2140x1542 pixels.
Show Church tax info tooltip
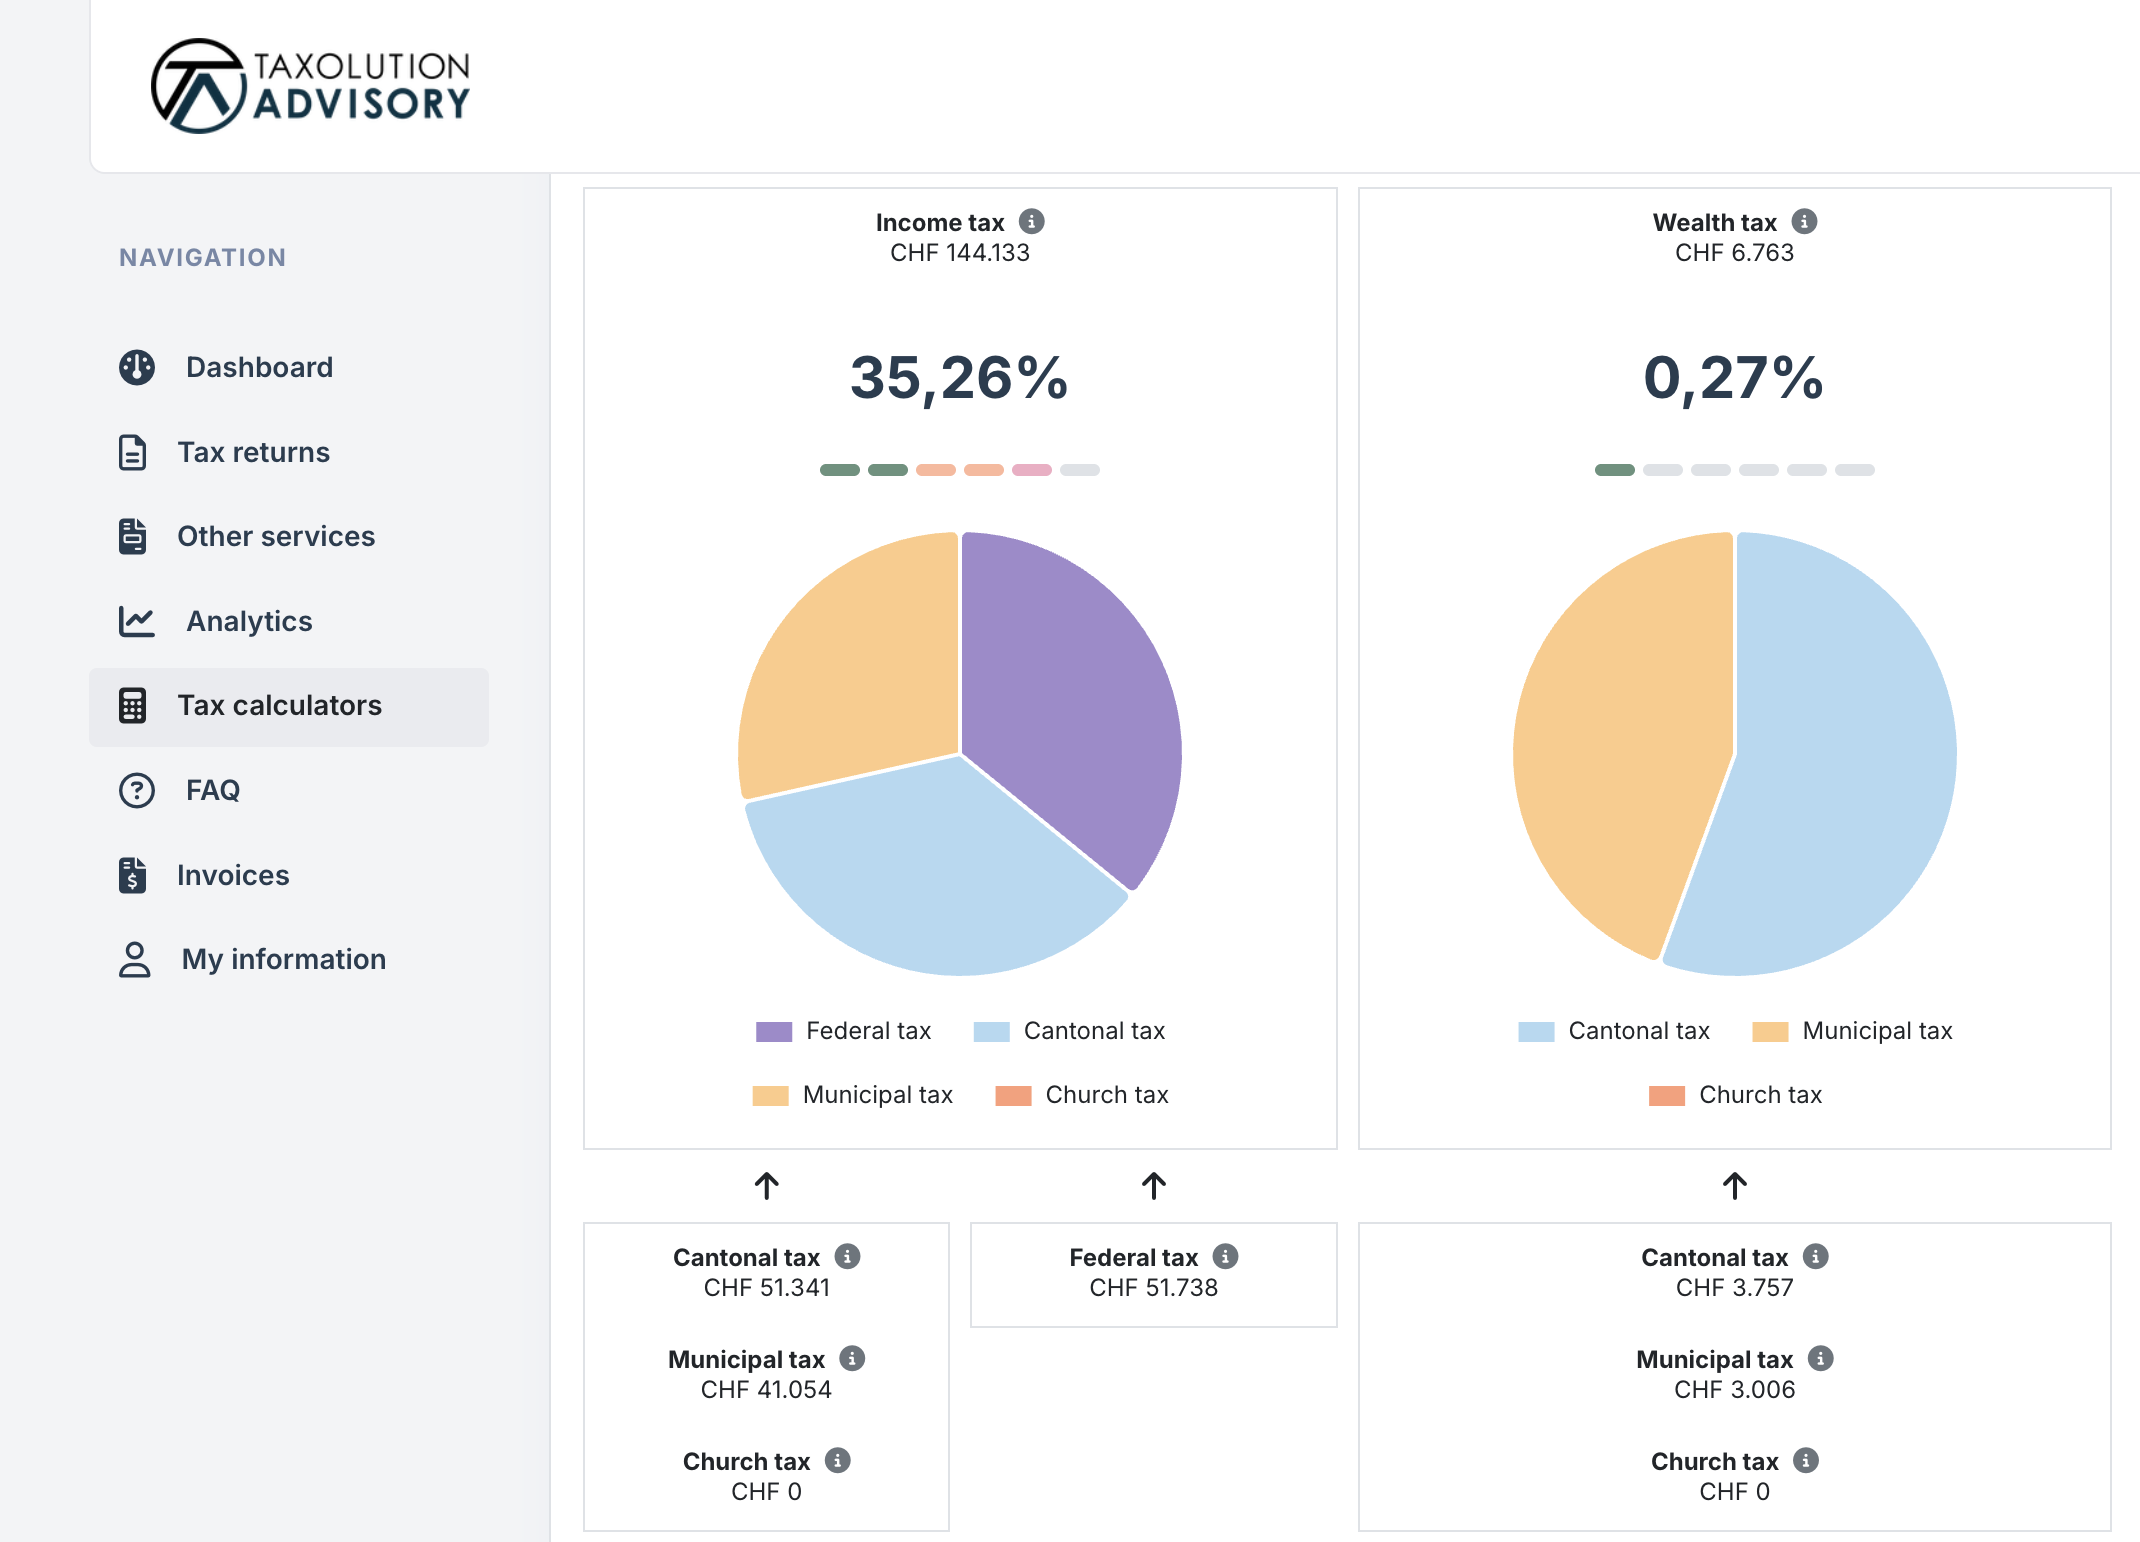[x=838, y=1461]
